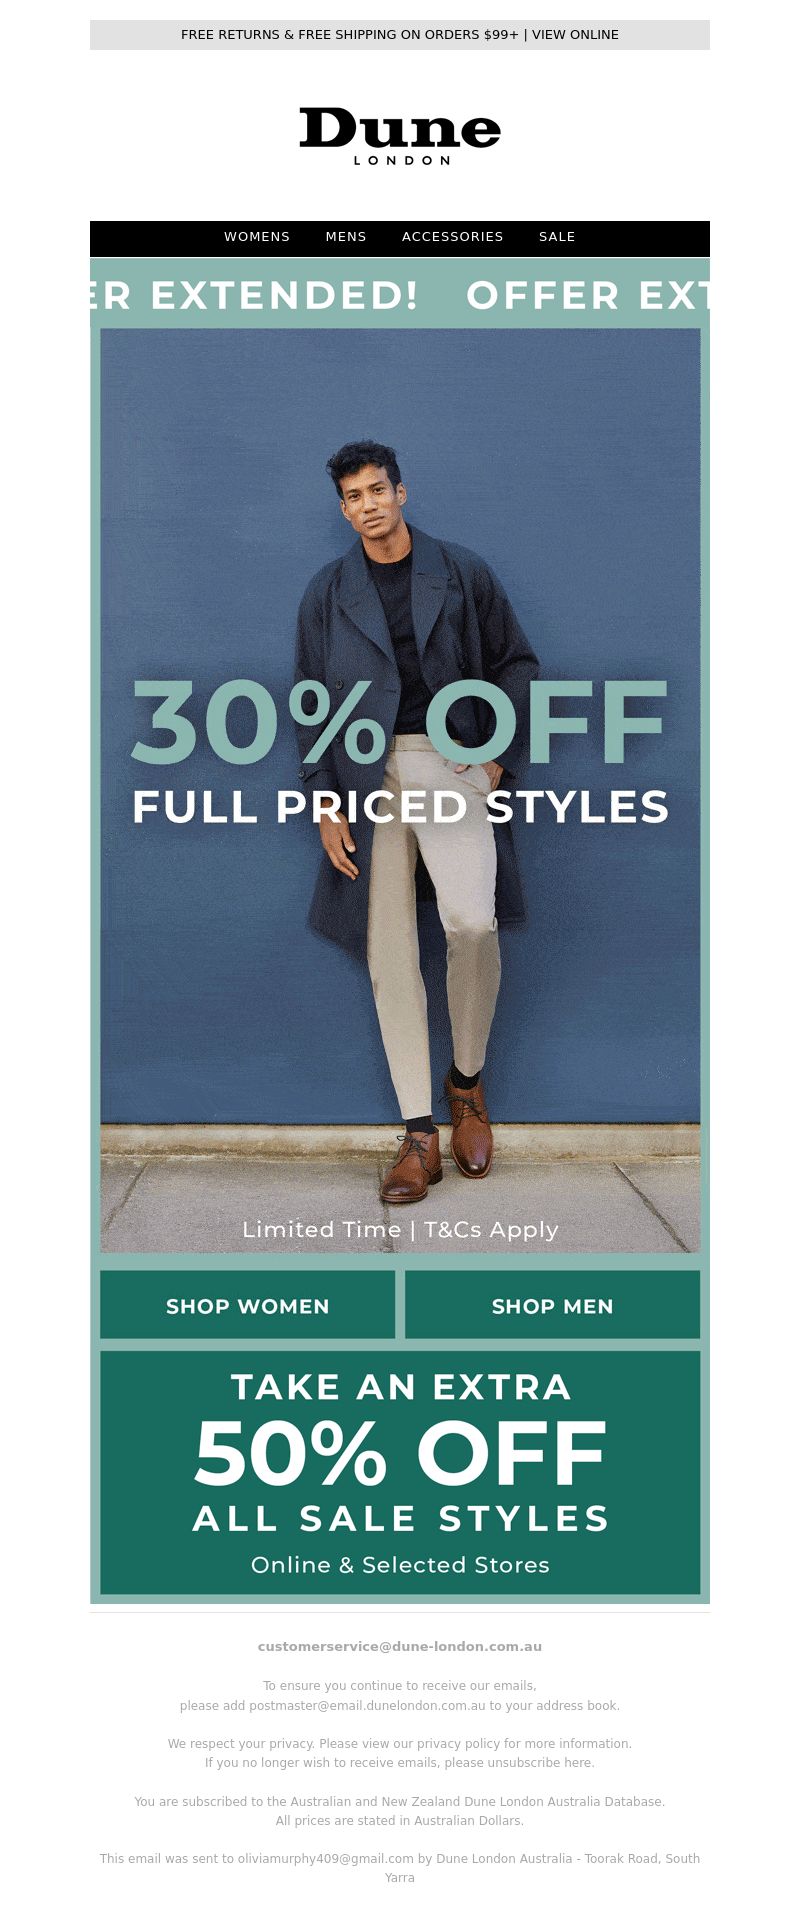Open the SALE navigation link
800x1910 pixels.
(x=557, y=237)
